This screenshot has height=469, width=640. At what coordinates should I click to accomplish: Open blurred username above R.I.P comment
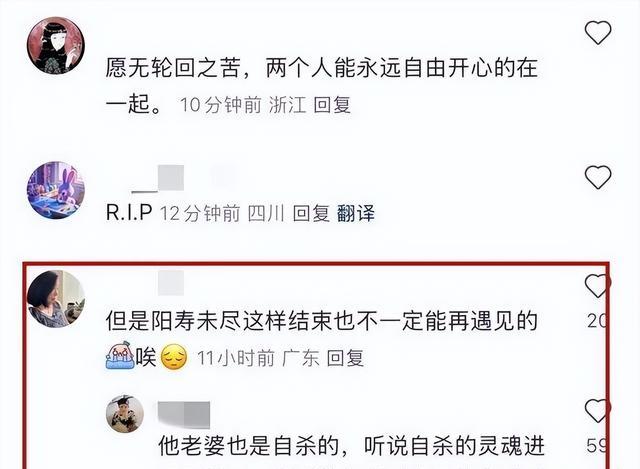158,179
